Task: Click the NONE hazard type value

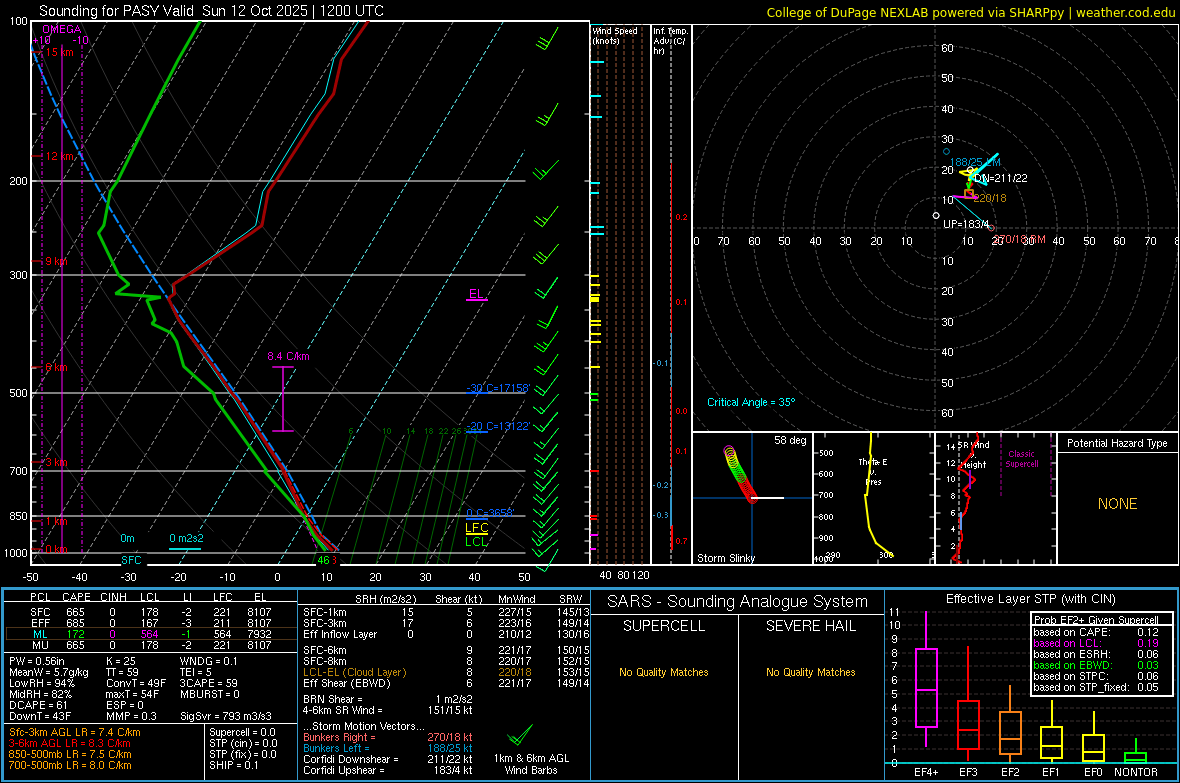Action: (x=1117, y=504)
